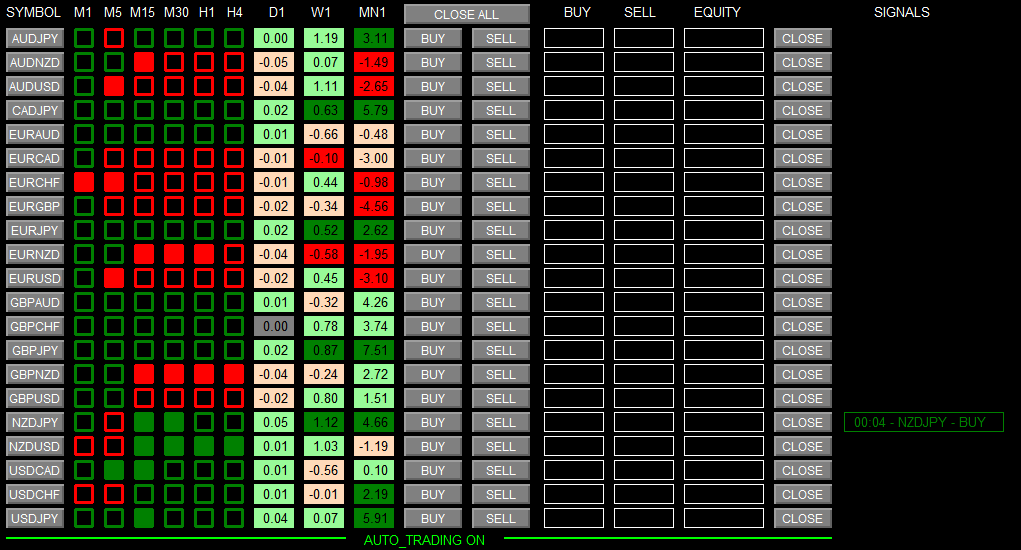Image resolution: width=1021 pixels, height=550 pixels.
Task: Click the NZDJPY M5 red outlined indicator
Action: (x=114, y=422)
